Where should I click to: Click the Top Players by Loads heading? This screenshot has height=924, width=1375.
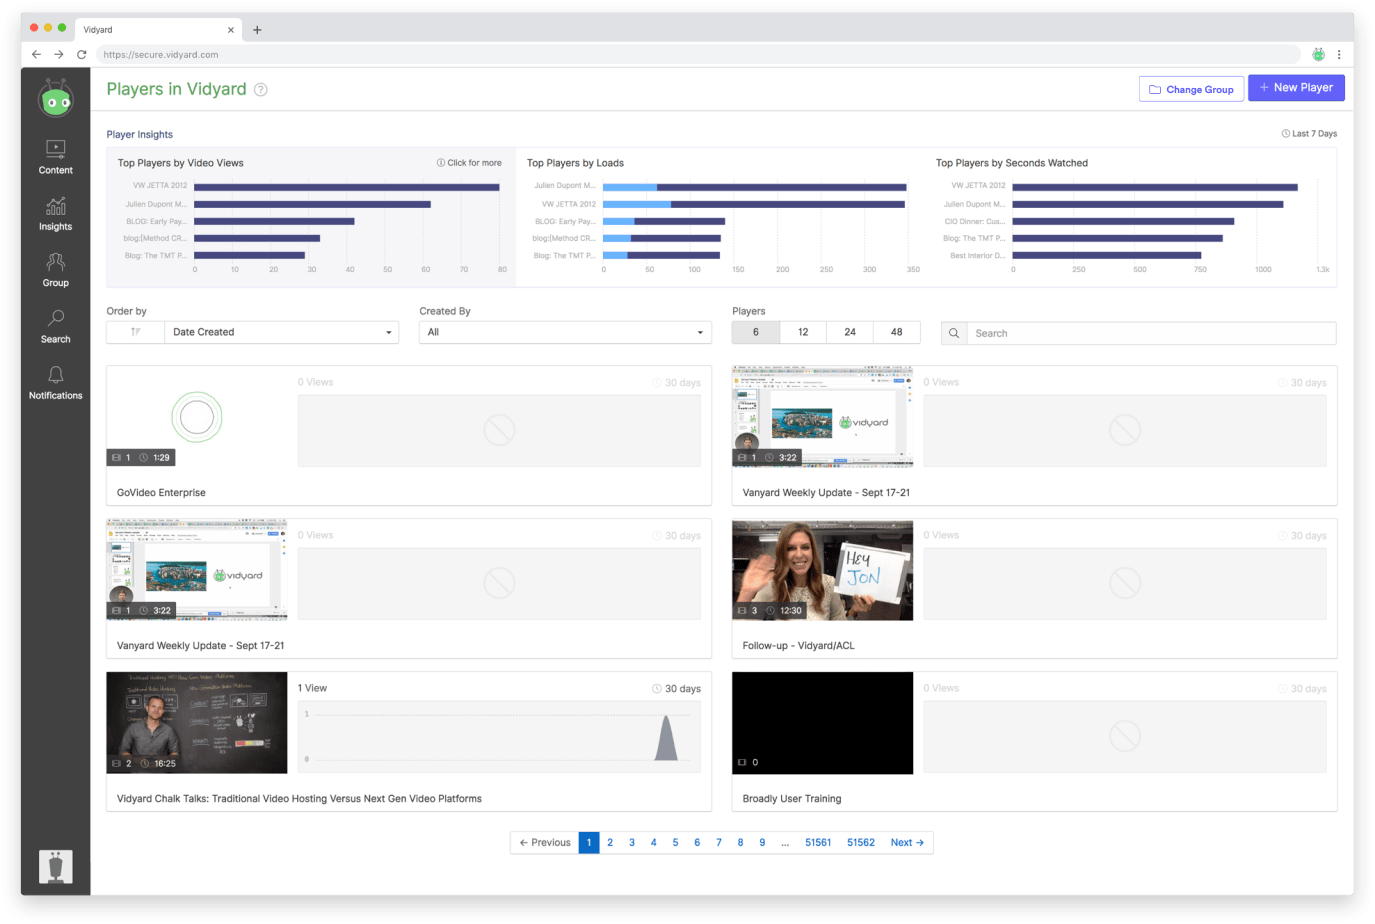(575, 163)
